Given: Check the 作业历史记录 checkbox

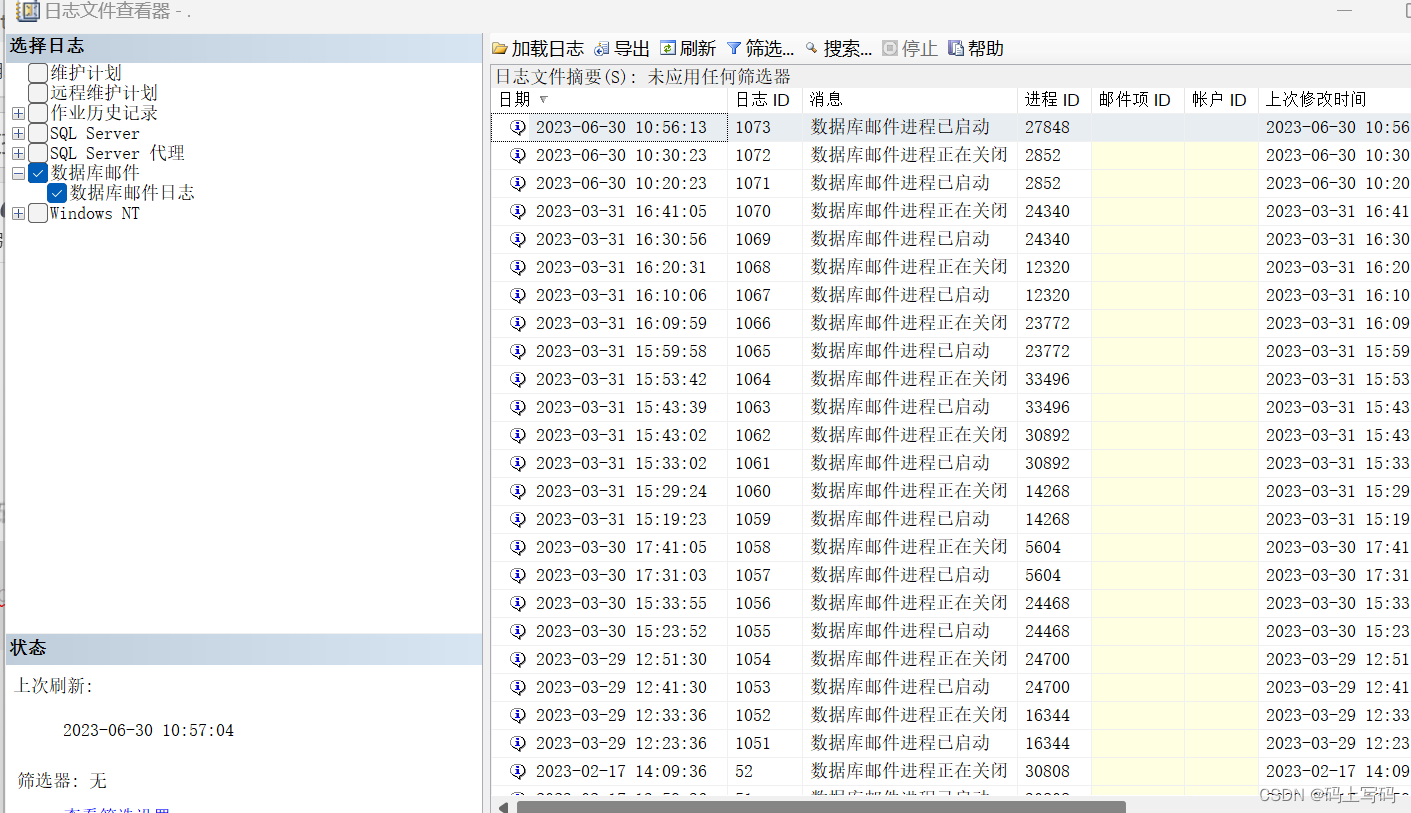Looking at the screenshot, I should (x=38, y=113).
